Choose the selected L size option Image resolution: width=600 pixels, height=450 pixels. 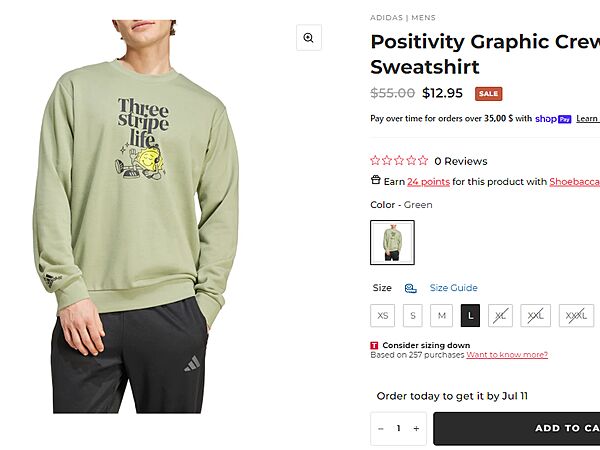(x=470, y=315)
